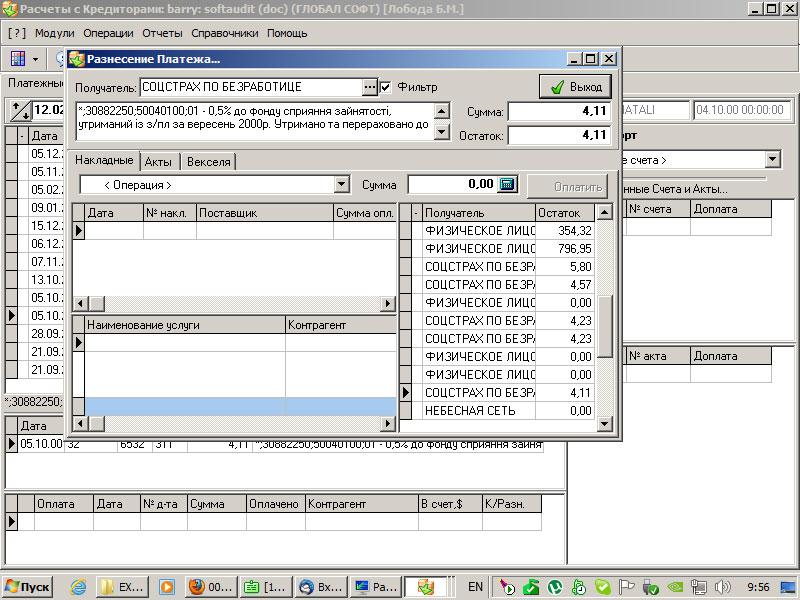Open the Справочники menu
The image size is (800, 600).
(x=224, y=33)
